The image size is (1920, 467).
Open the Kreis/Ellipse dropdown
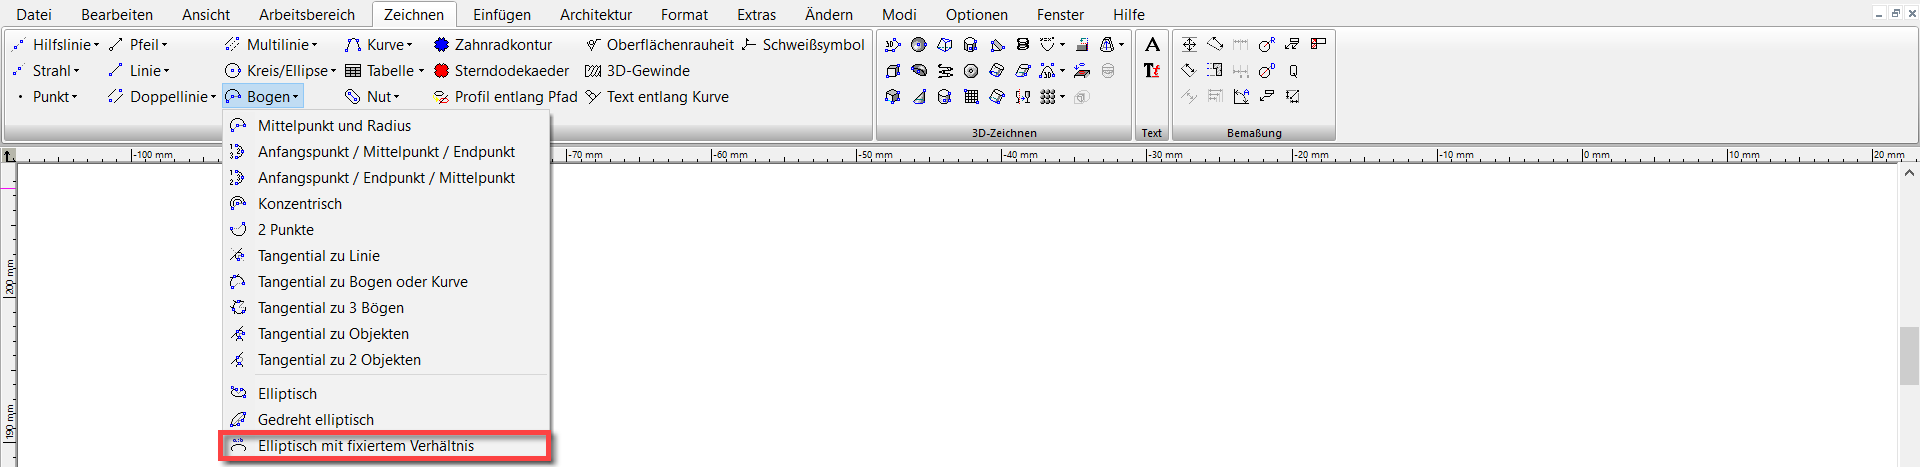pos(333,71)
